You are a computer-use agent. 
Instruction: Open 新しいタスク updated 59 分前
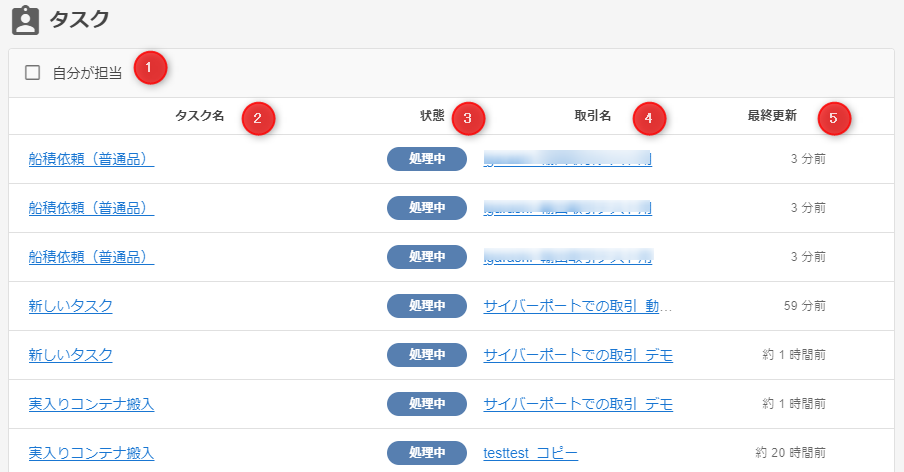71,306
